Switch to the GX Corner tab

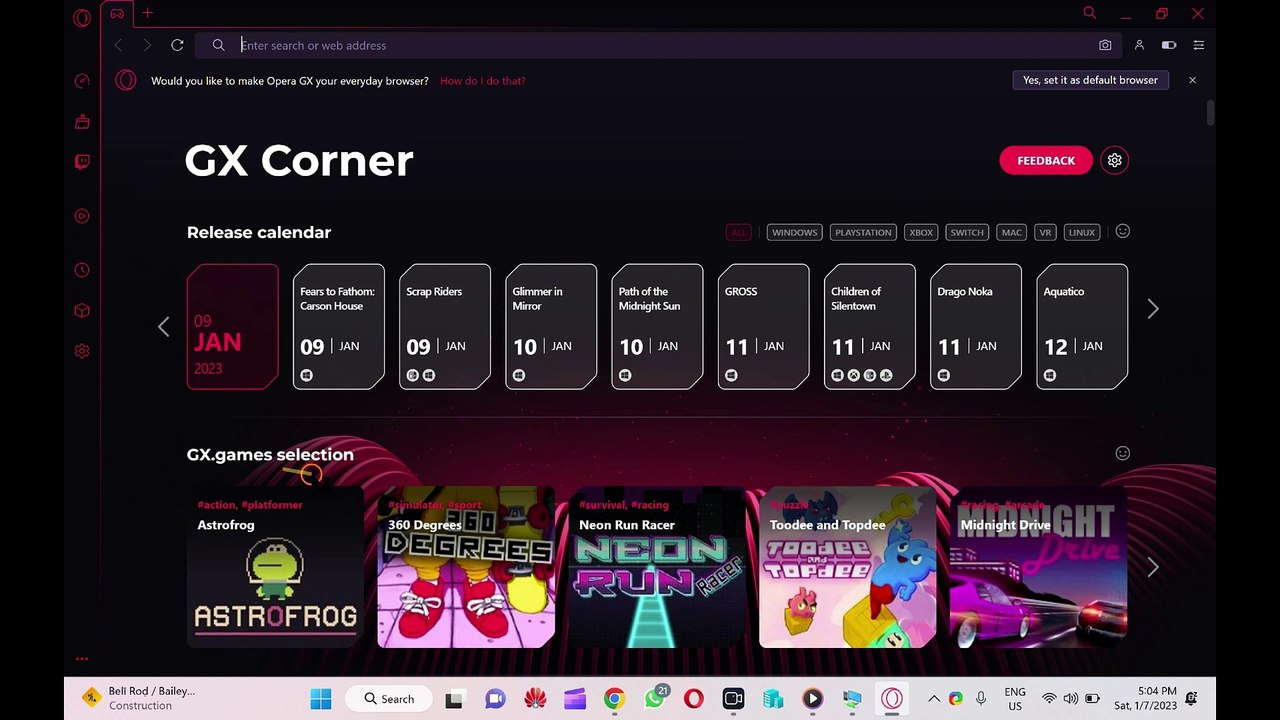117,13
